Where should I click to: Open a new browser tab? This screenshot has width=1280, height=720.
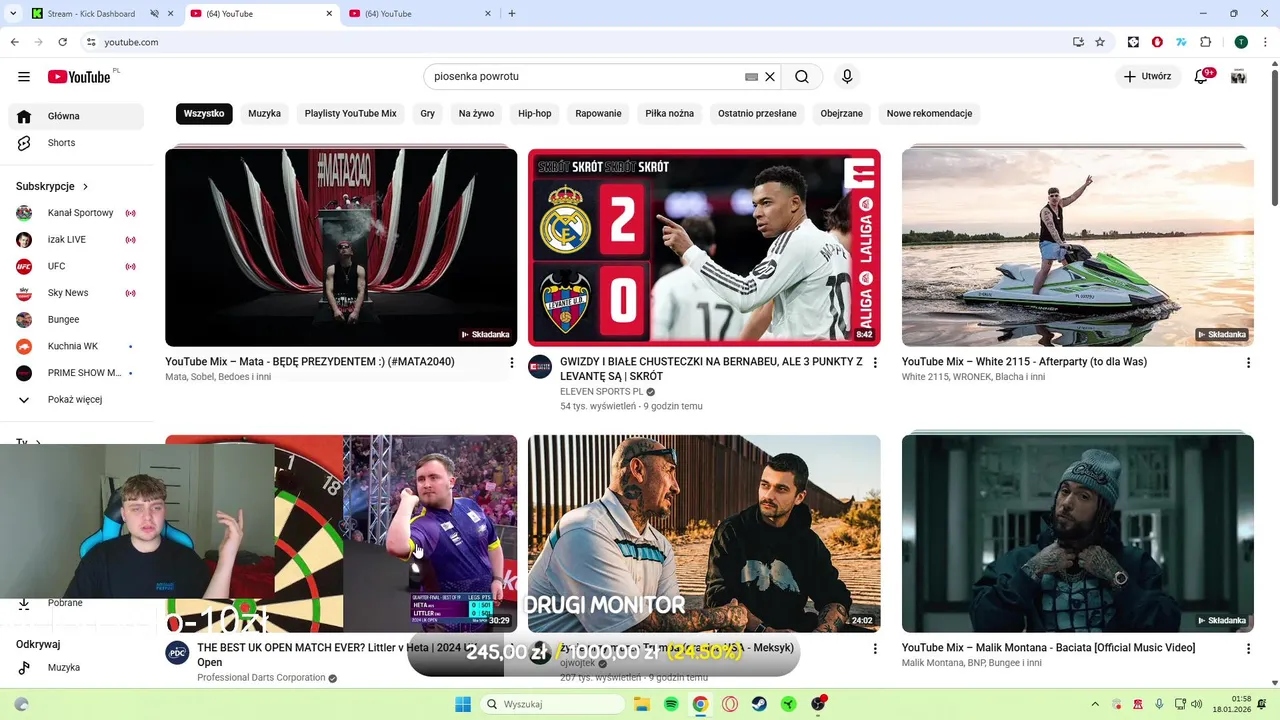pos(512,14)
